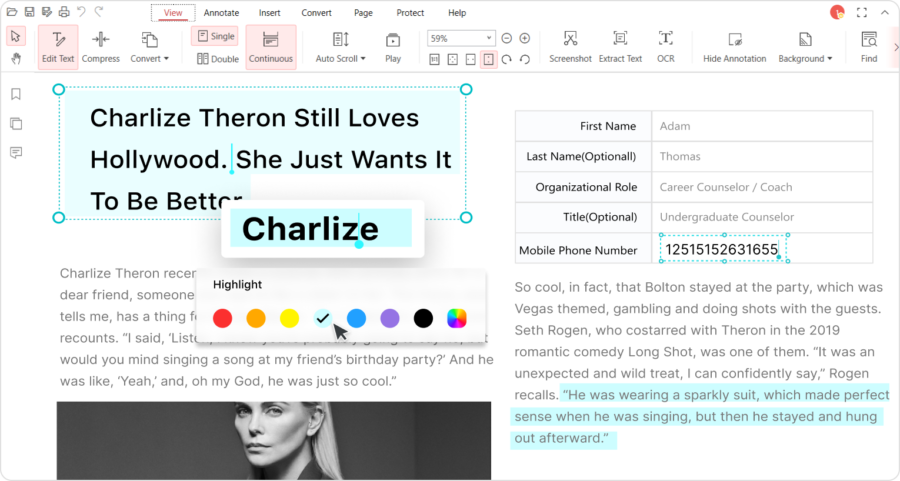Open the Protect tab
The height and width of the screenshot is (481, 900).
[x=410, y=13]
